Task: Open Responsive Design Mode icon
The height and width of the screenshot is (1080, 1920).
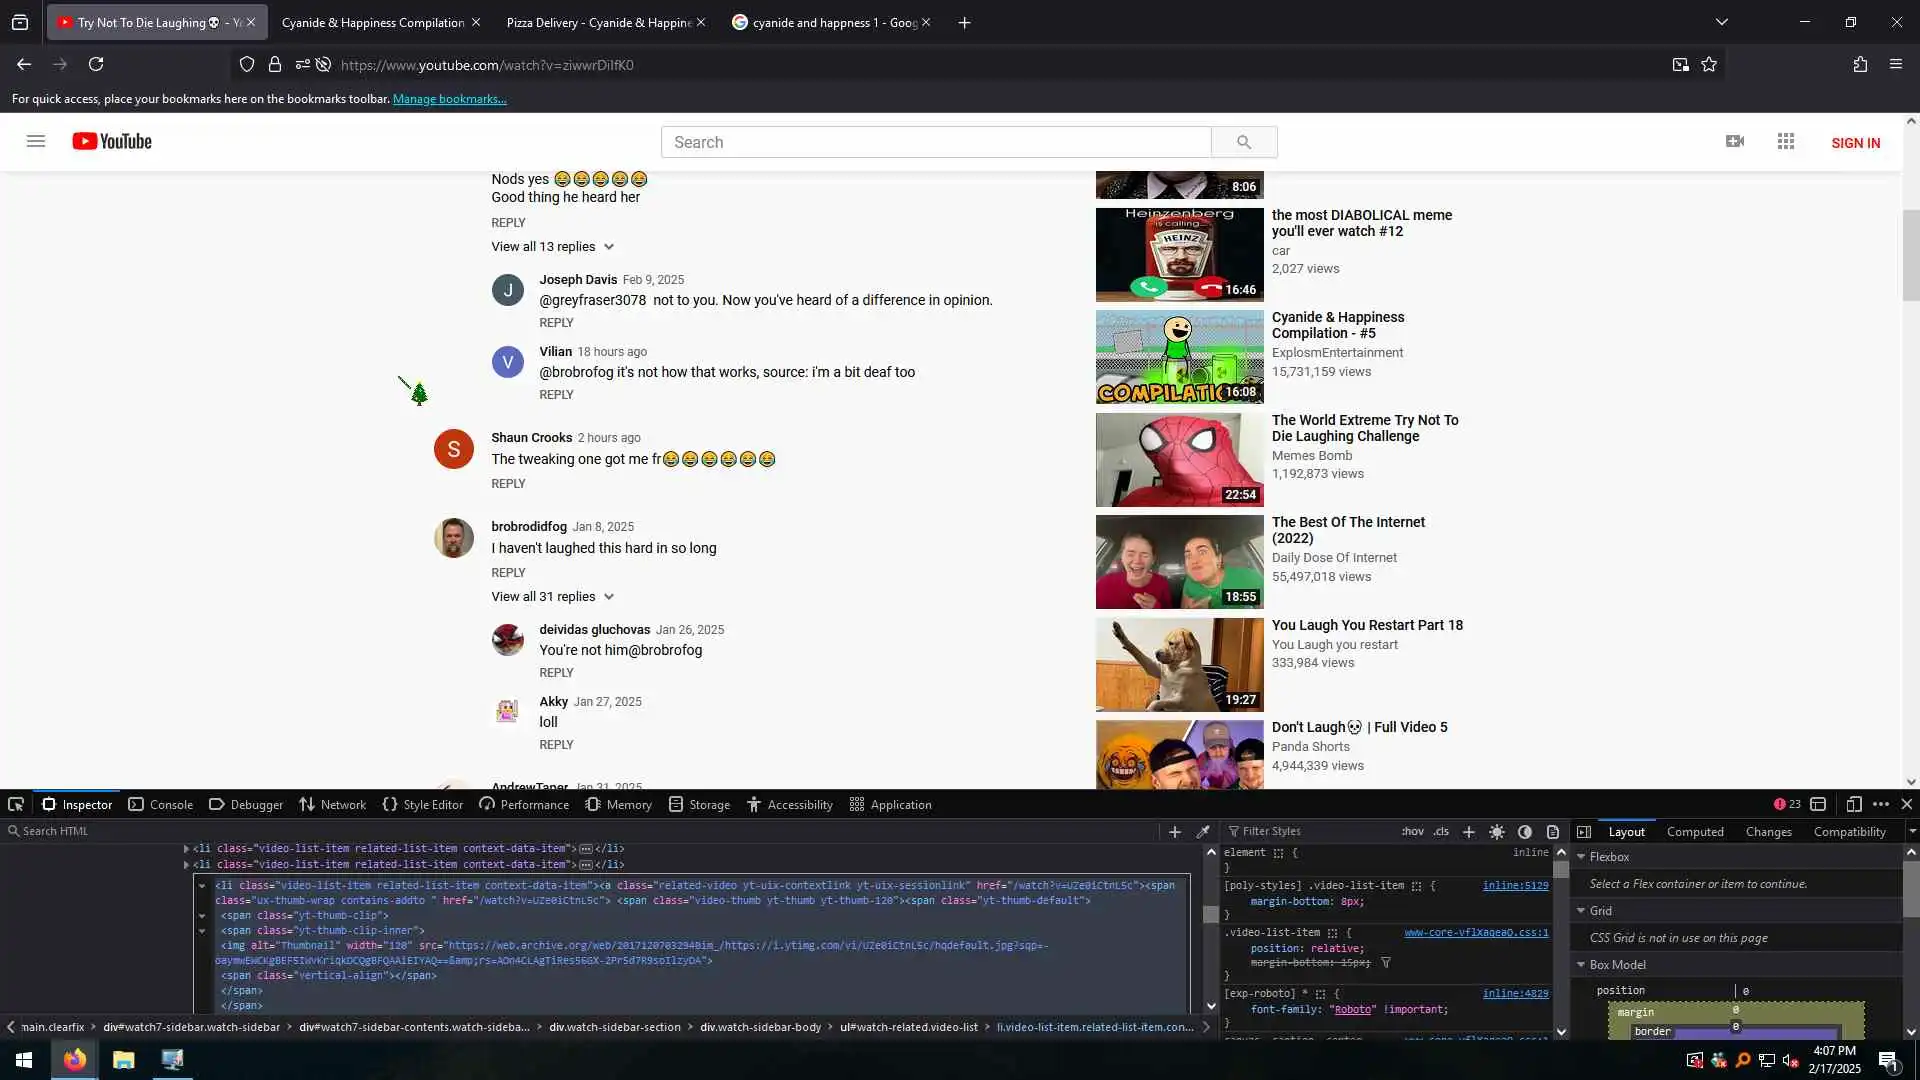Action: coord(1853,804)
